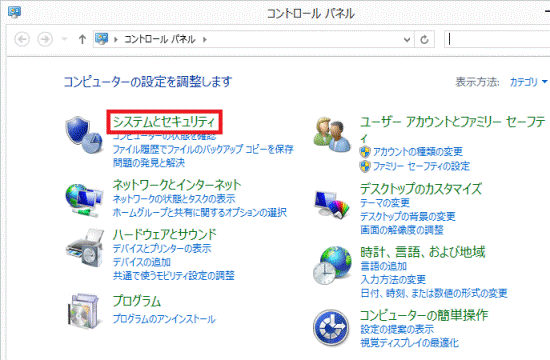Open デスクトップのカスタマイズ category
Screen dimensions: 550x360
421,189
